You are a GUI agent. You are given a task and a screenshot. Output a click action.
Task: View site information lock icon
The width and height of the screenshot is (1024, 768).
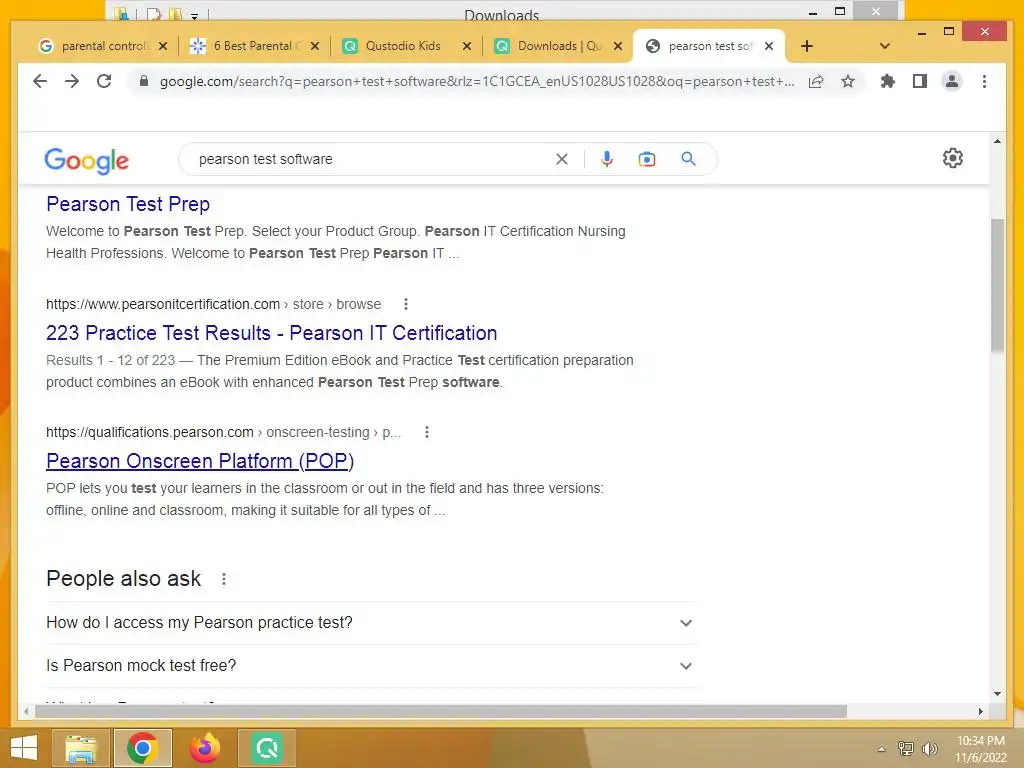coord(144,81)
